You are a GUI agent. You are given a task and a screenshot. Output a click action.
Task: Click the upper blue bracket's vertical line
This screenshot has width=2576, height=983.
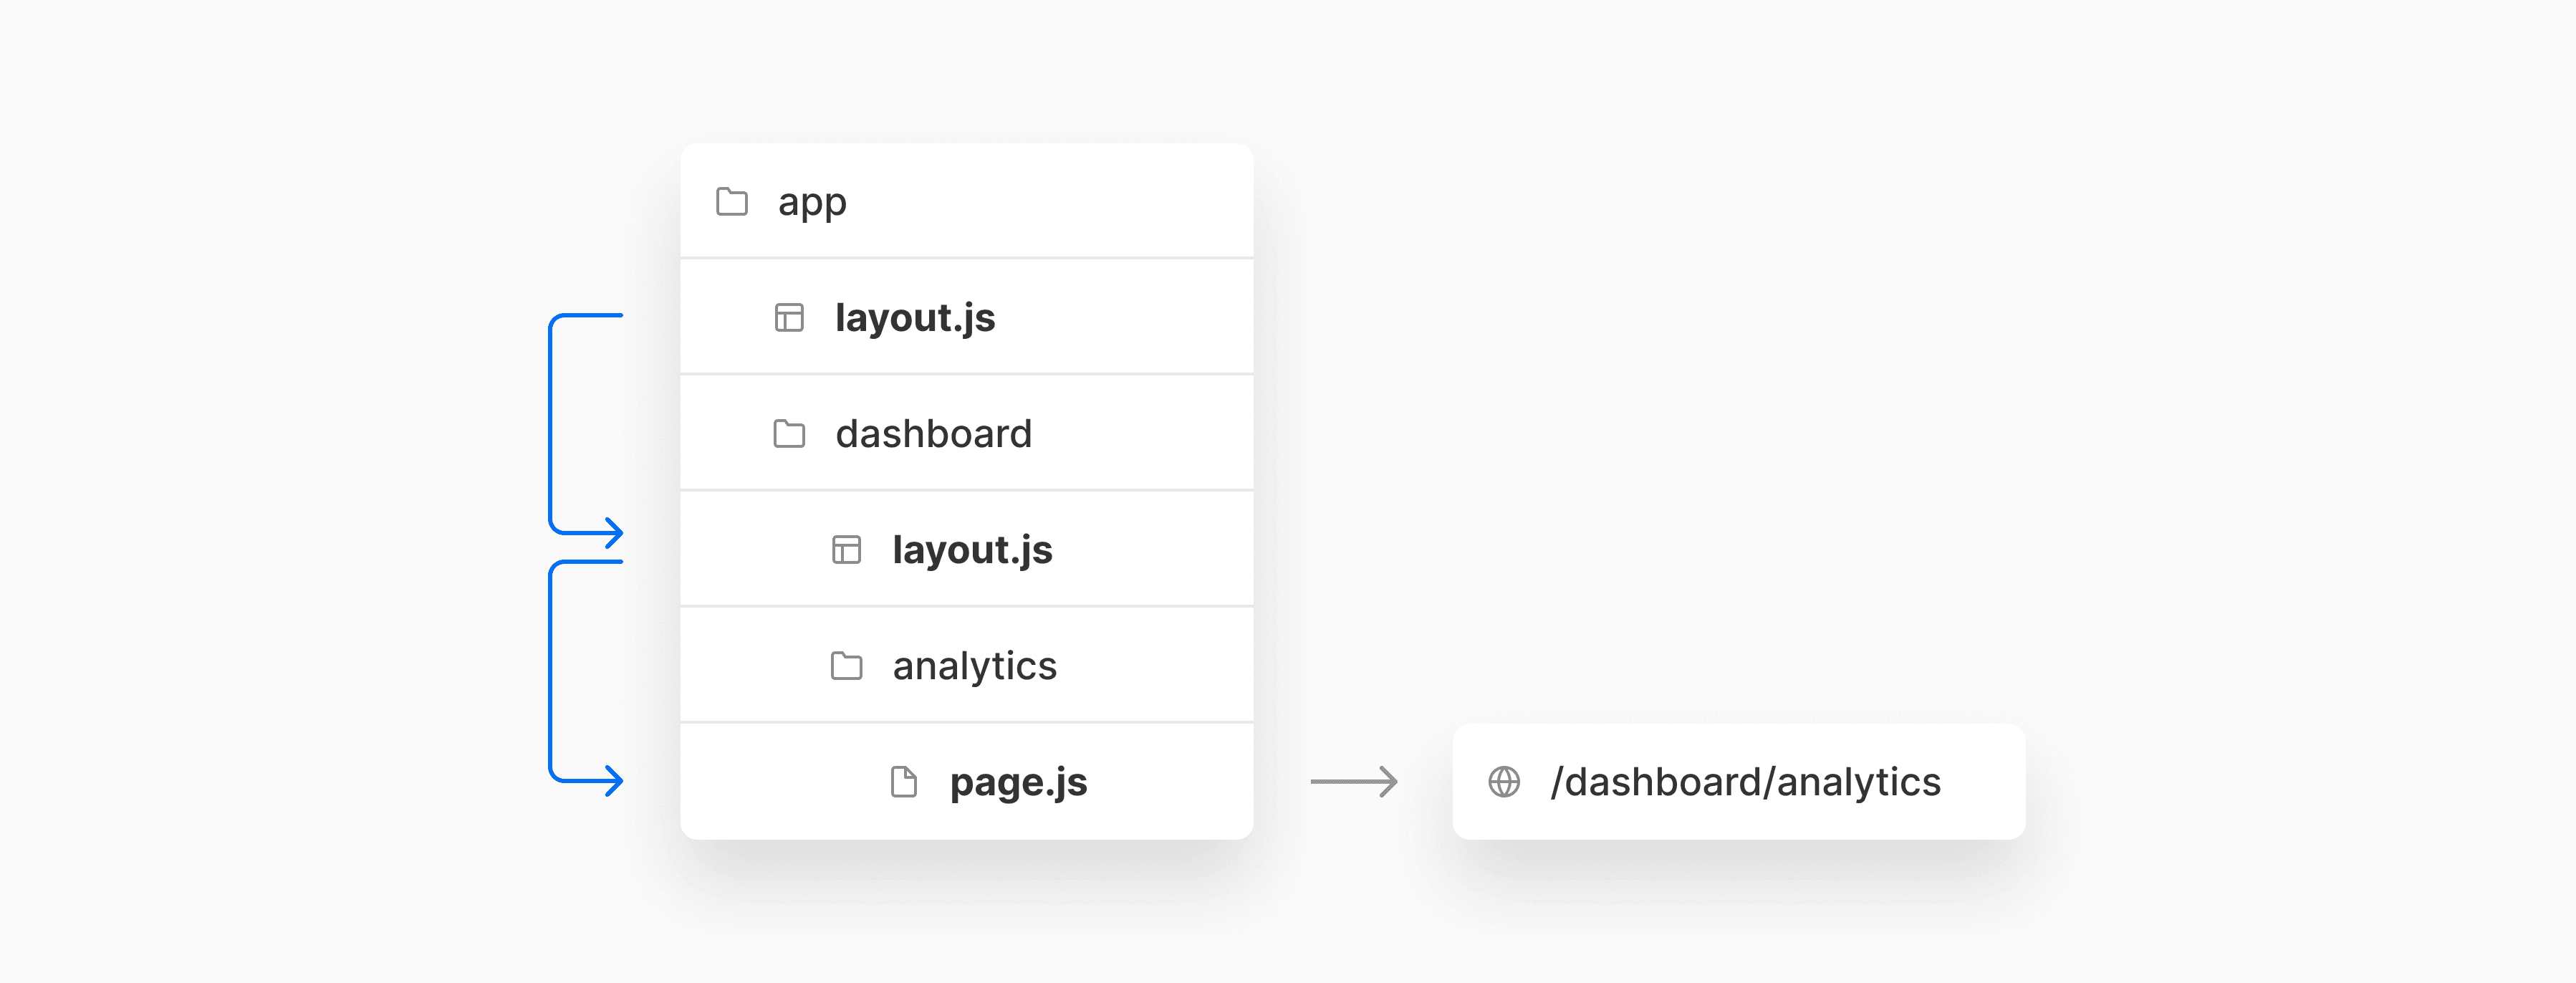550,424
